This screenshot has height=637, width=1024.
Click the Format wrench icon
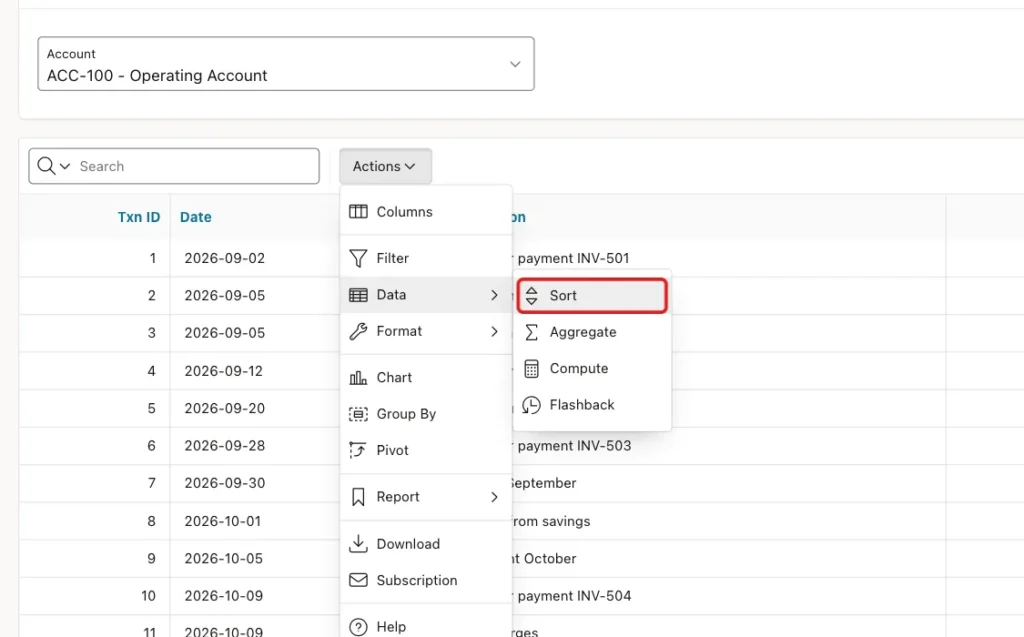pos(358,331)
